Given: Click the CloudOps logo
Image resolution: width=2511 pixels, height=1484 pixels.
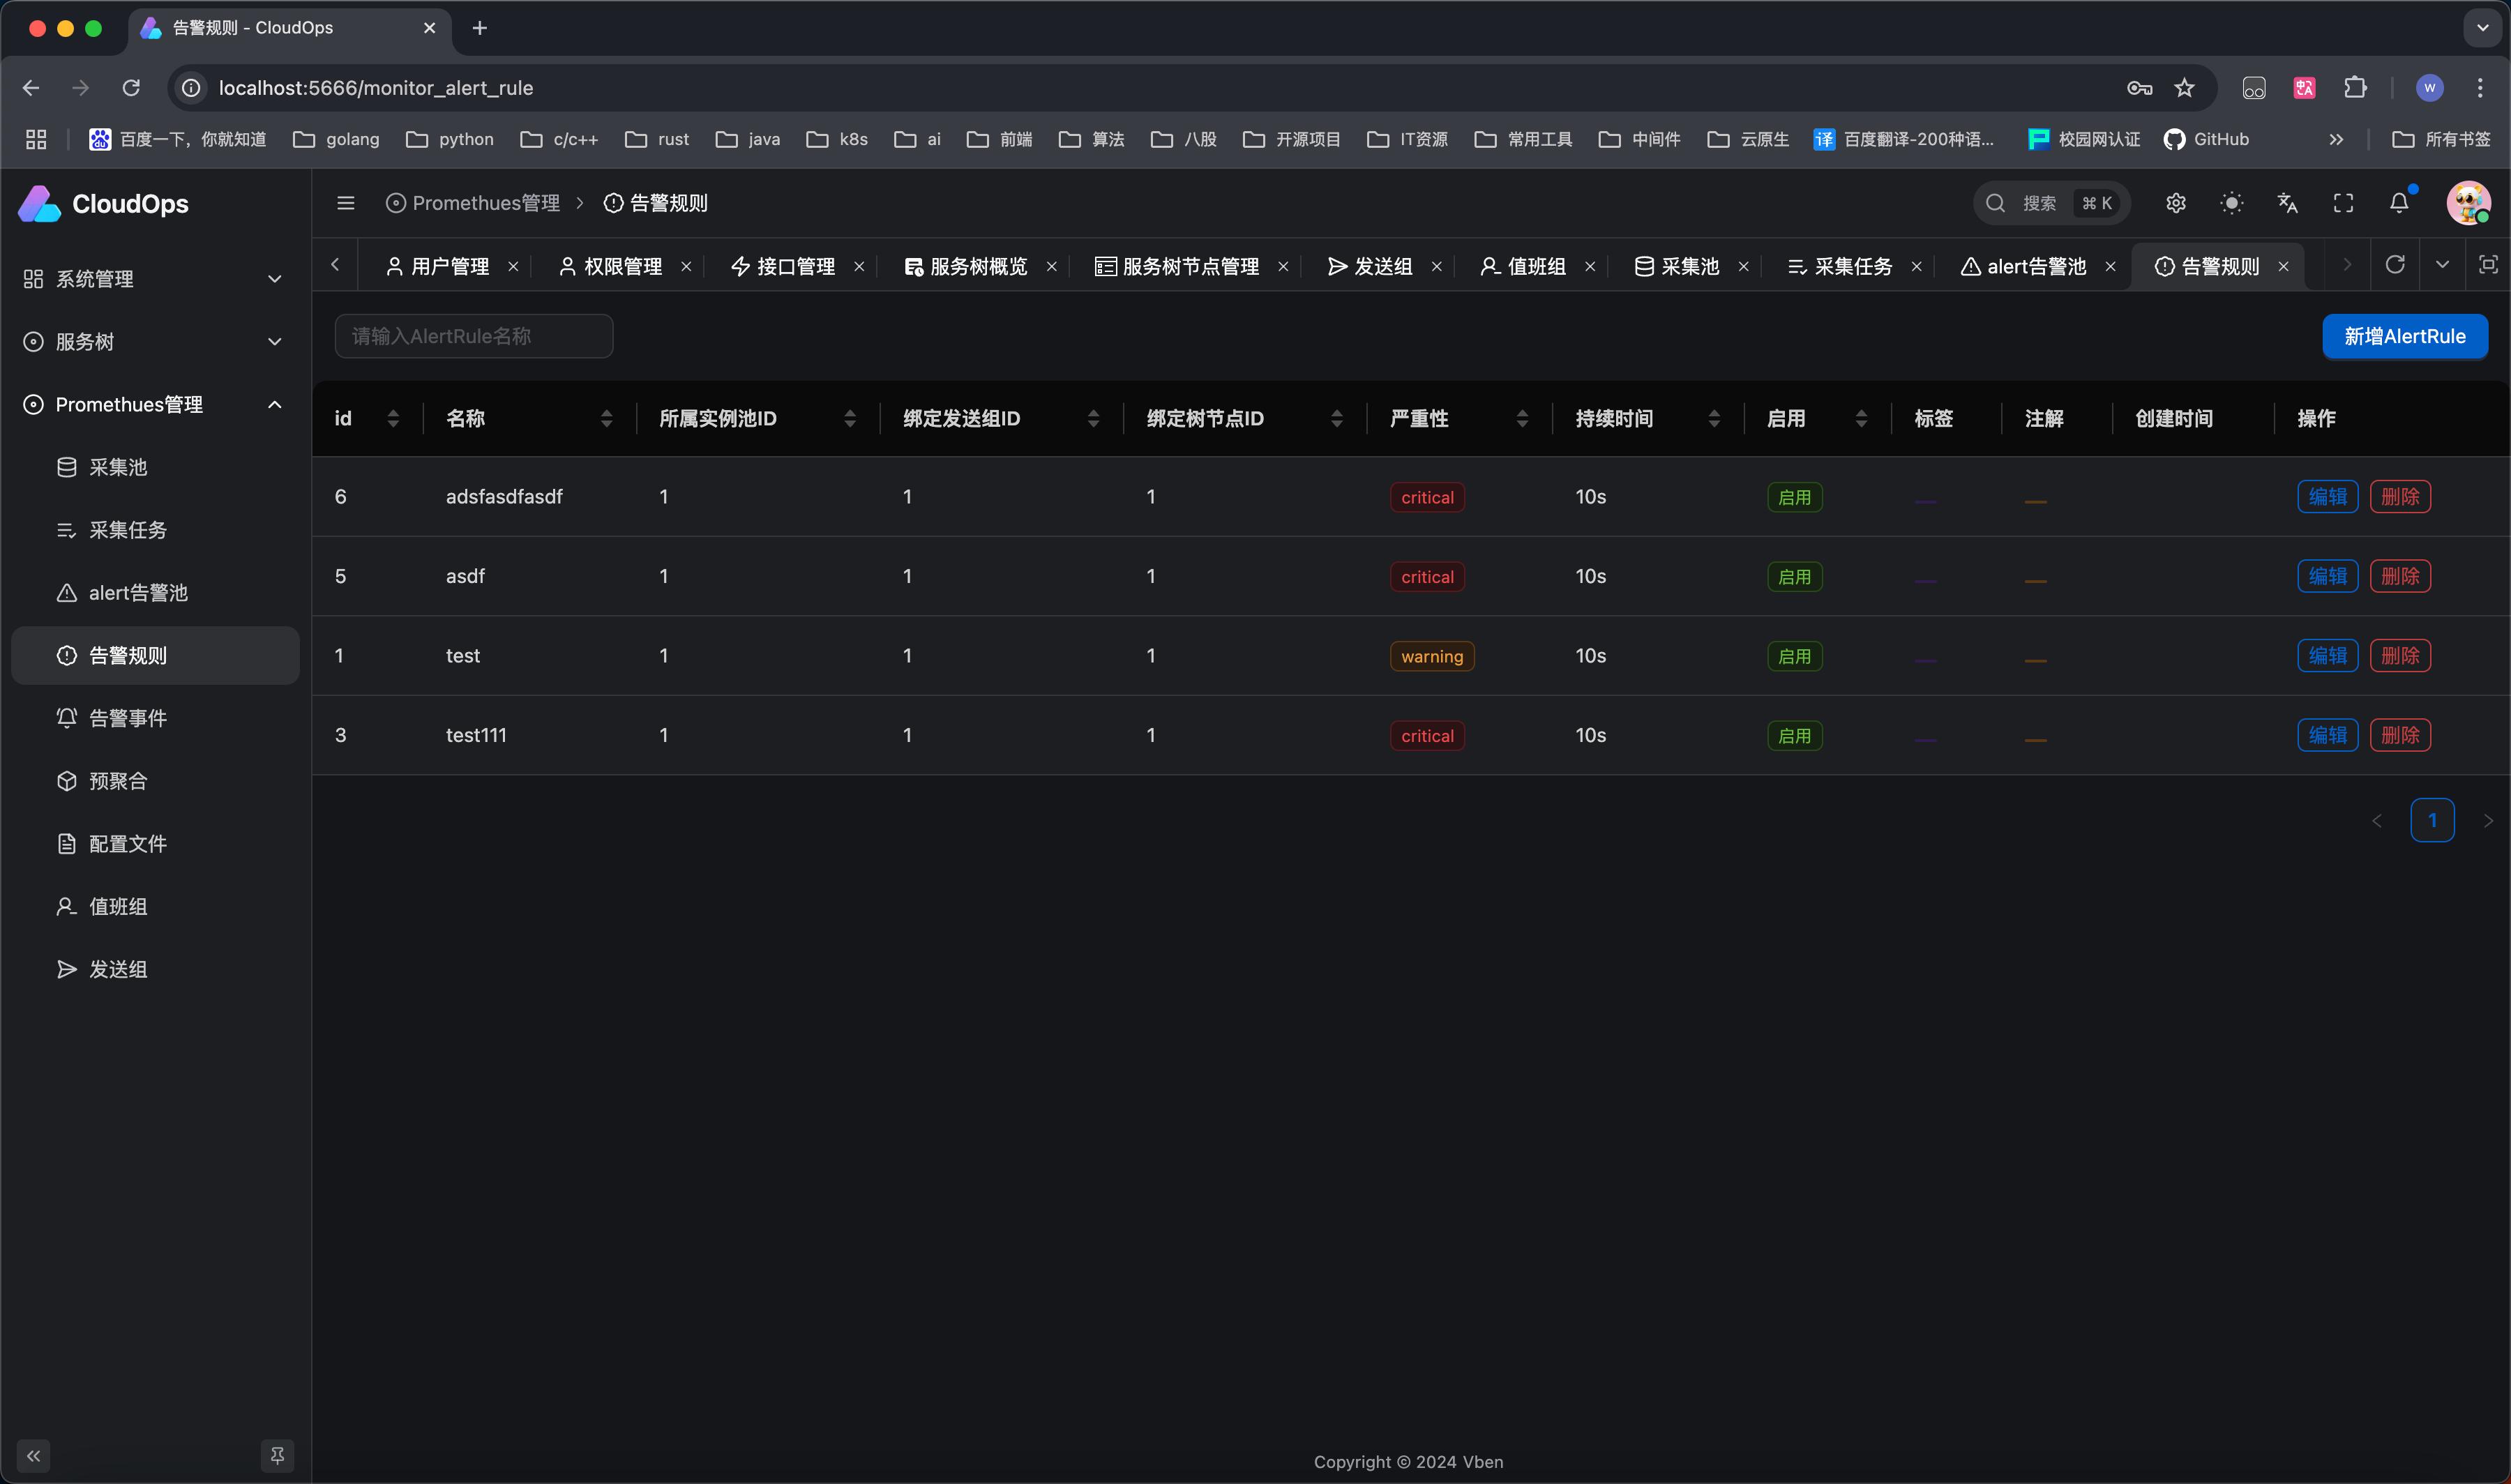Looking at the screenshot, I should pos(104,204).
